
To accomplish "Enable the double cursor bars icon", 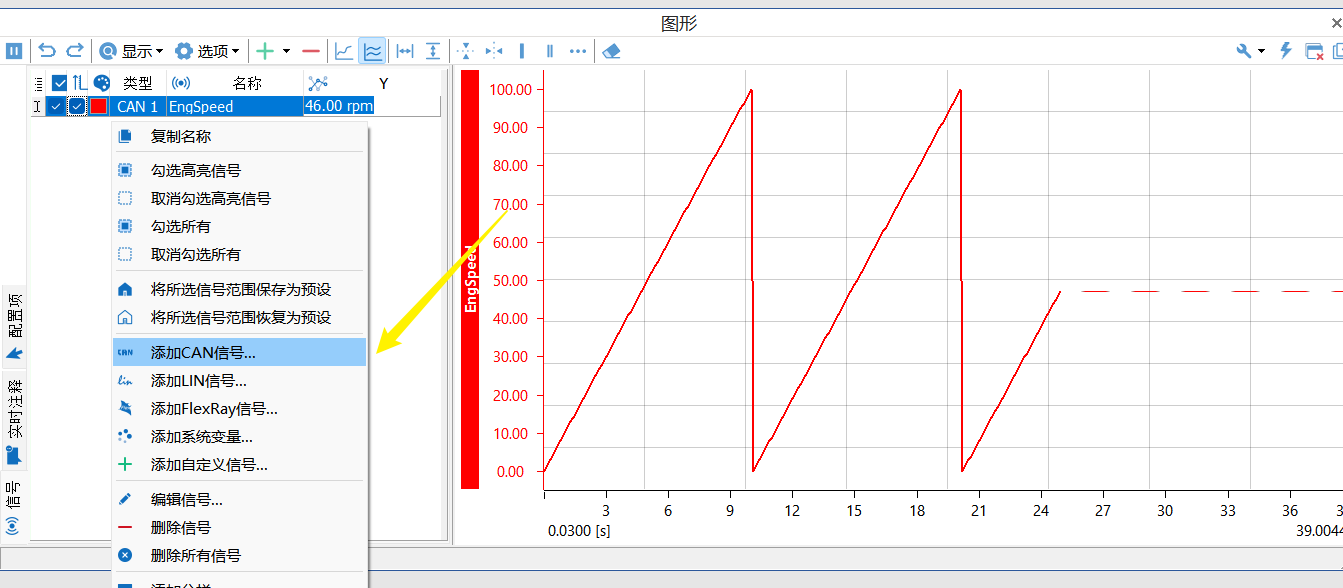I will 549,50.
